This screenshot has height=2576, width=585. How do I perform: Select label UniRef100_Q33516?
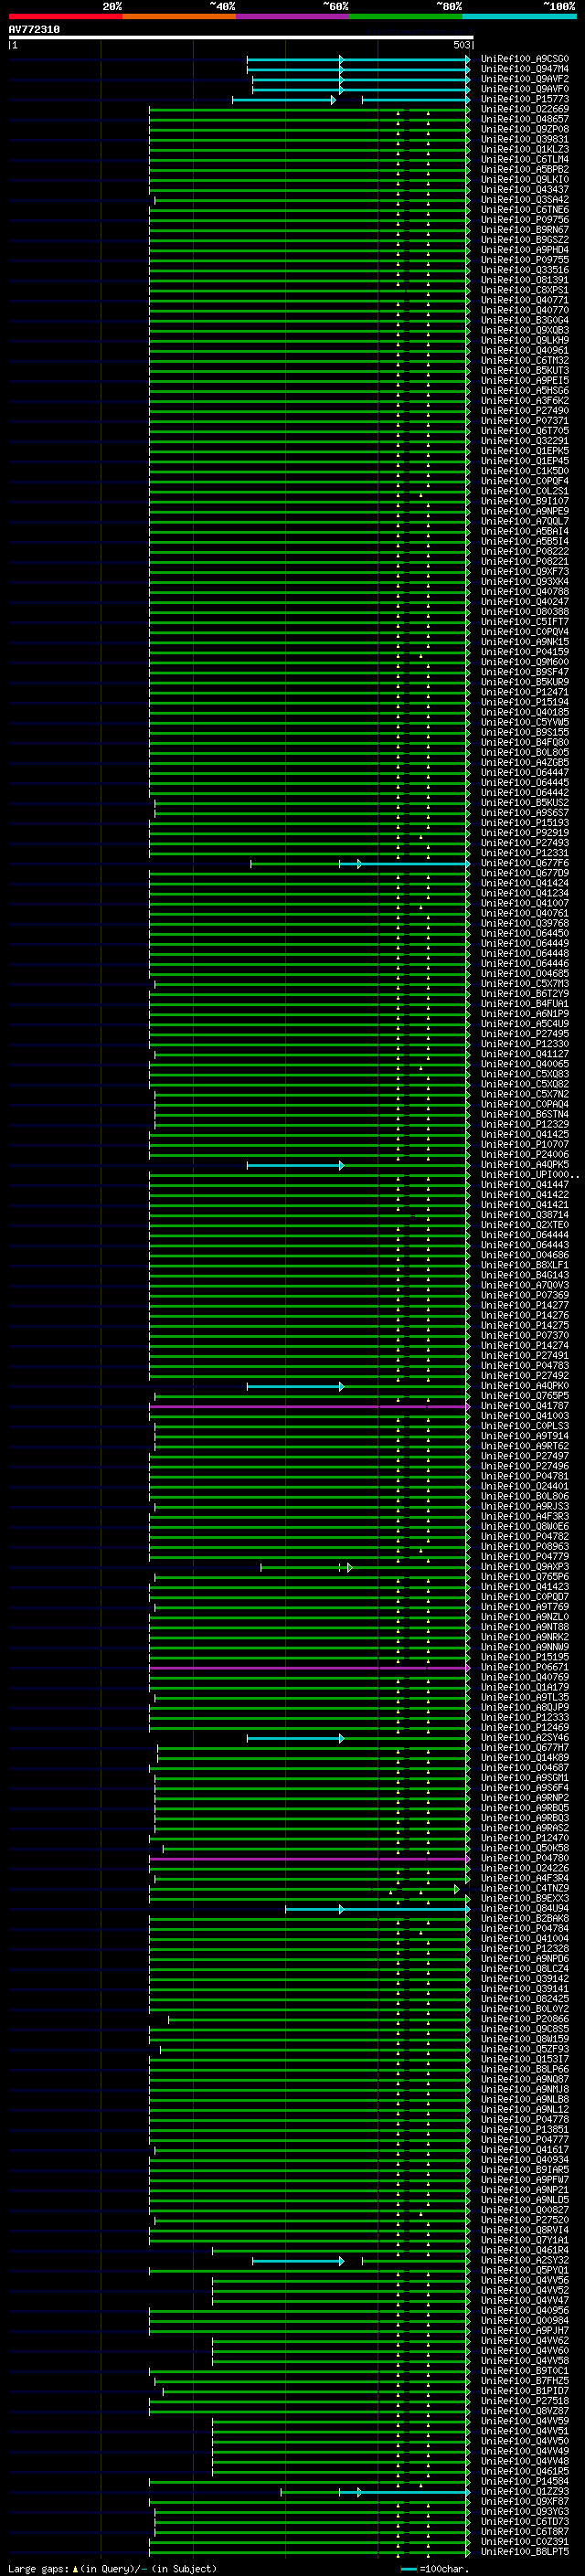click(525, 270)
